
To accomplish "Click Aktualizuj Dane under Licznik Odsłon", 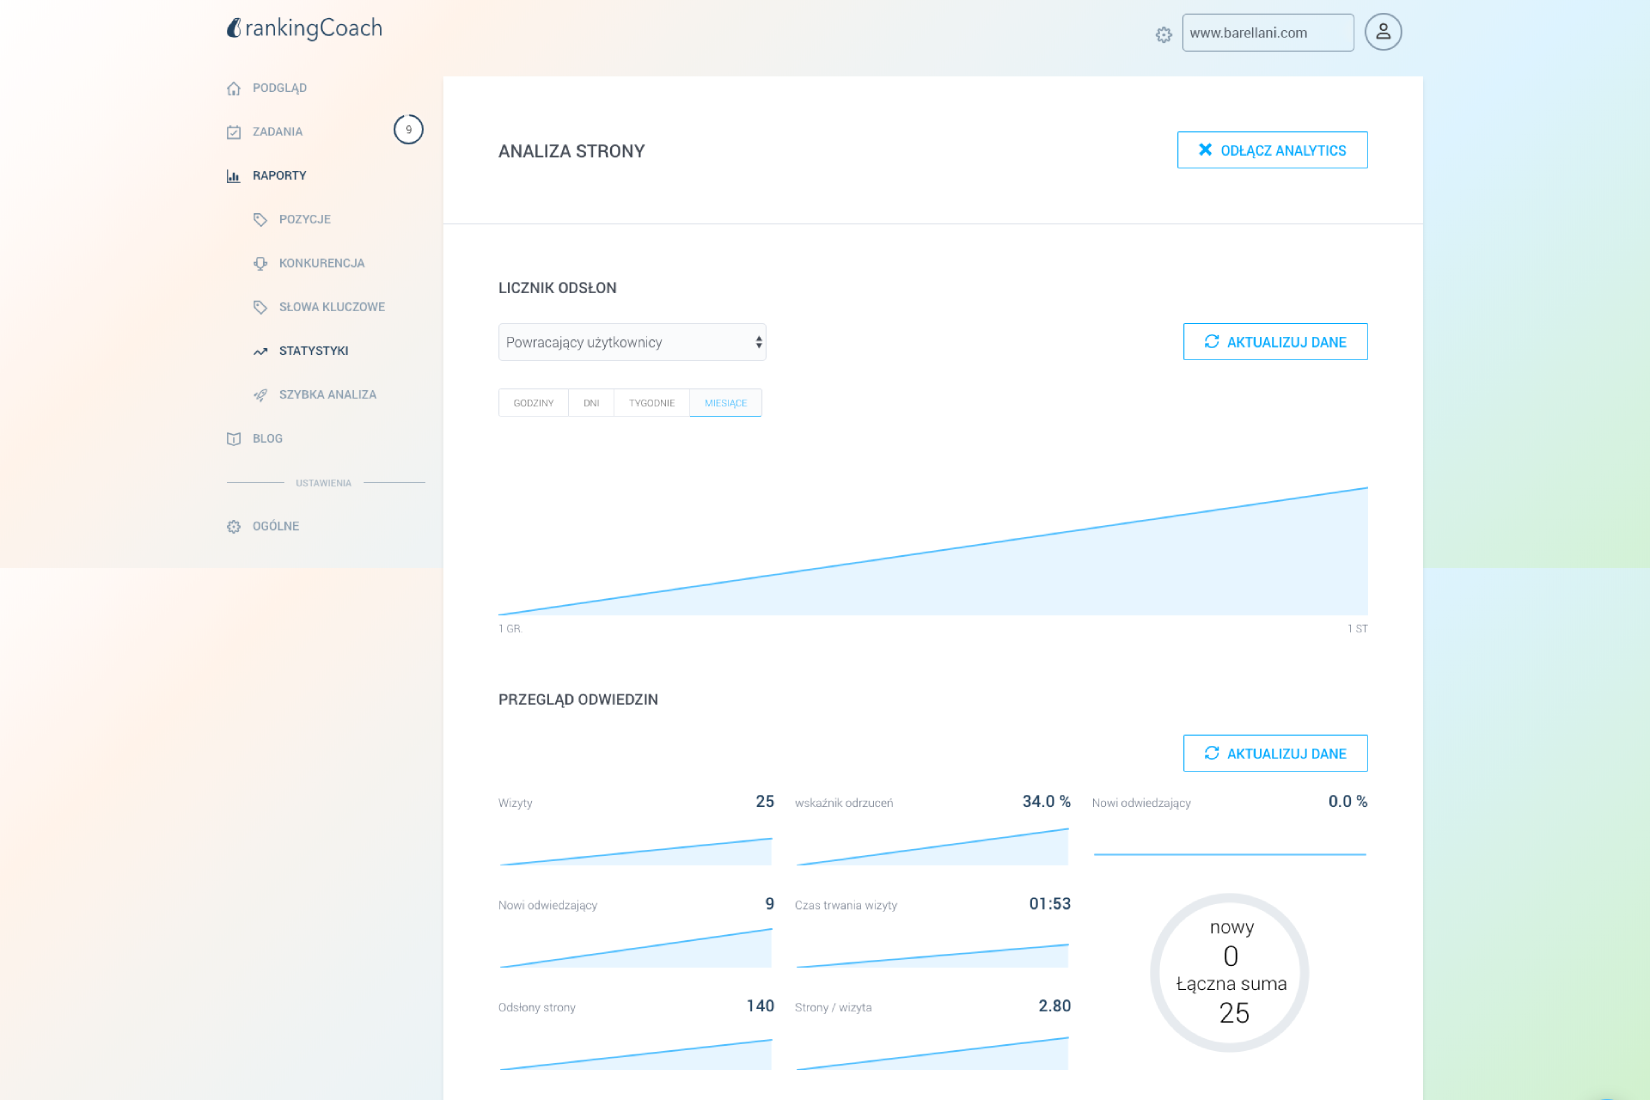I will (x=1275, y=342).
